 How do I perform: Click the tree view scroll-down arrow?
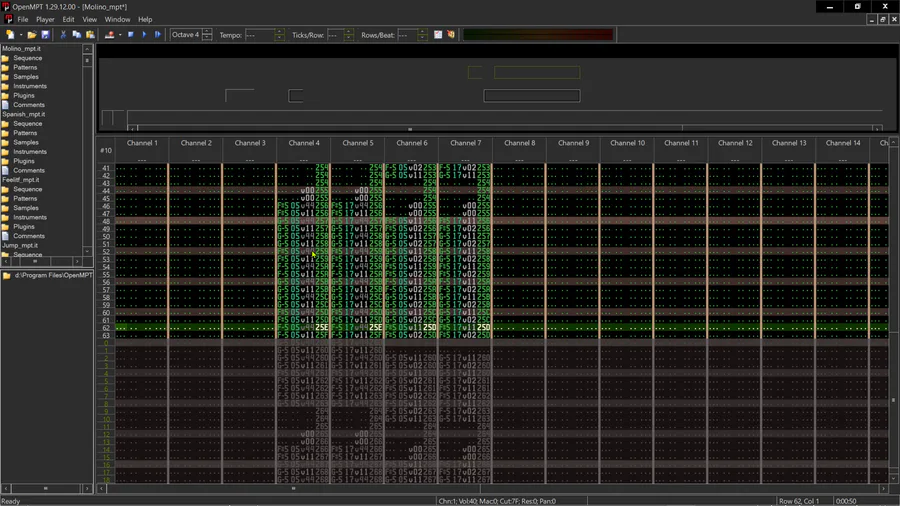tap(87, 251)
